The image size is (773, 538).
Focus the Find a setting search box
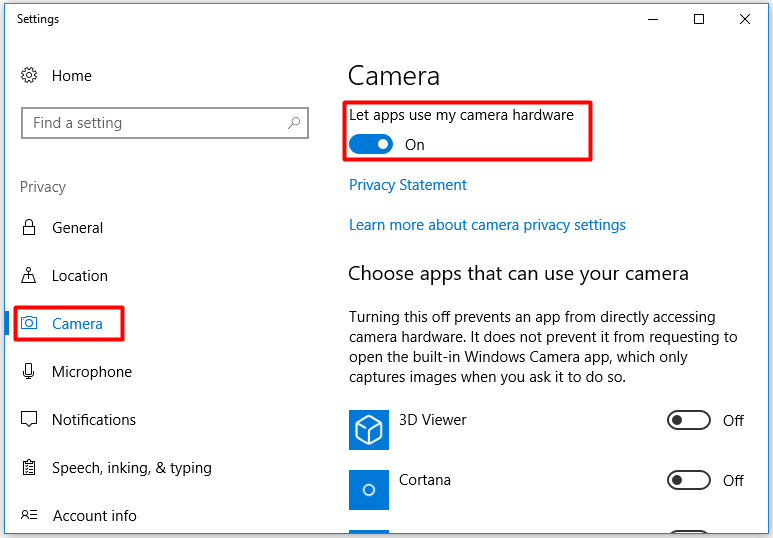[165, 123]
